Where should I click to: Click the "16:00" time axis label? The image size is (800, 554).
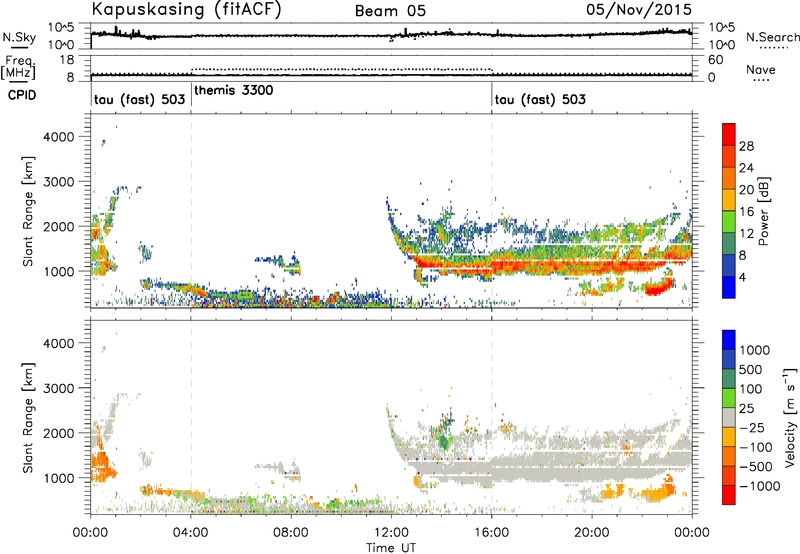(x=491, y=533)
